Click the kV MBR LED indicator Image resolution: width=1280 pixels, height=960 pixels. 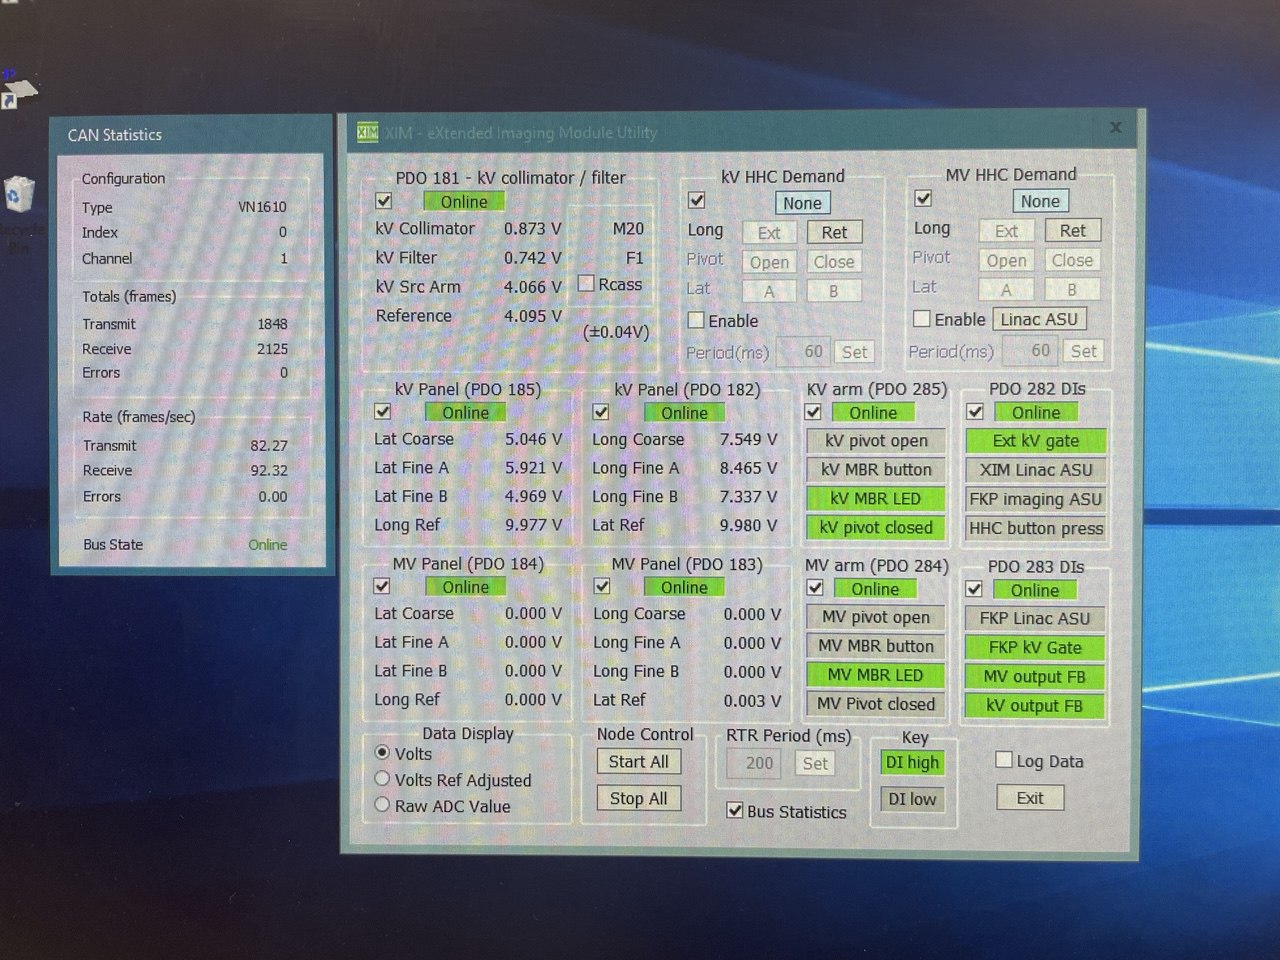coord(876,498)
